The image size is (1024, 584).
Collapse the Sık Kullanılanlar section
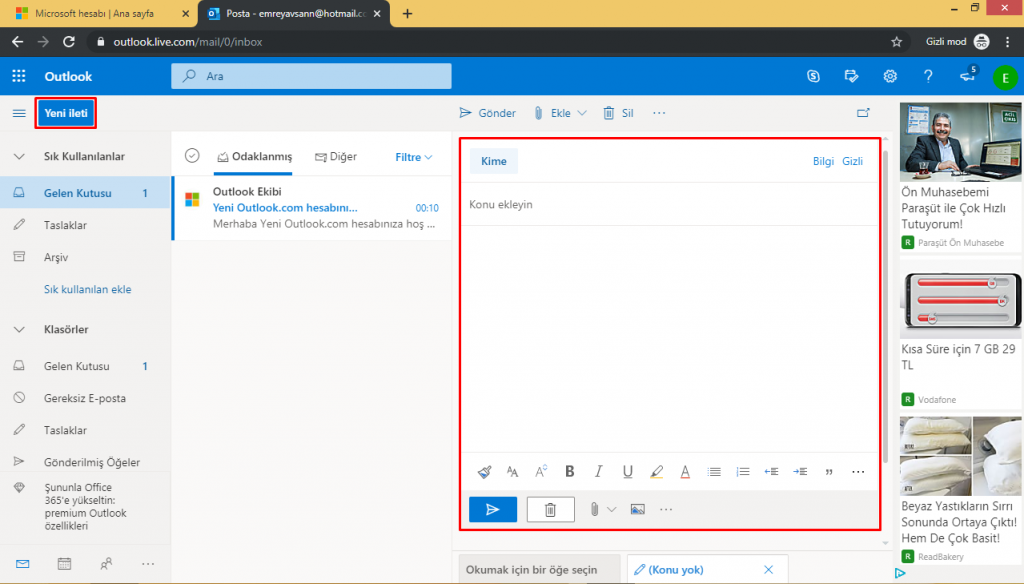(x=19, y=157)
